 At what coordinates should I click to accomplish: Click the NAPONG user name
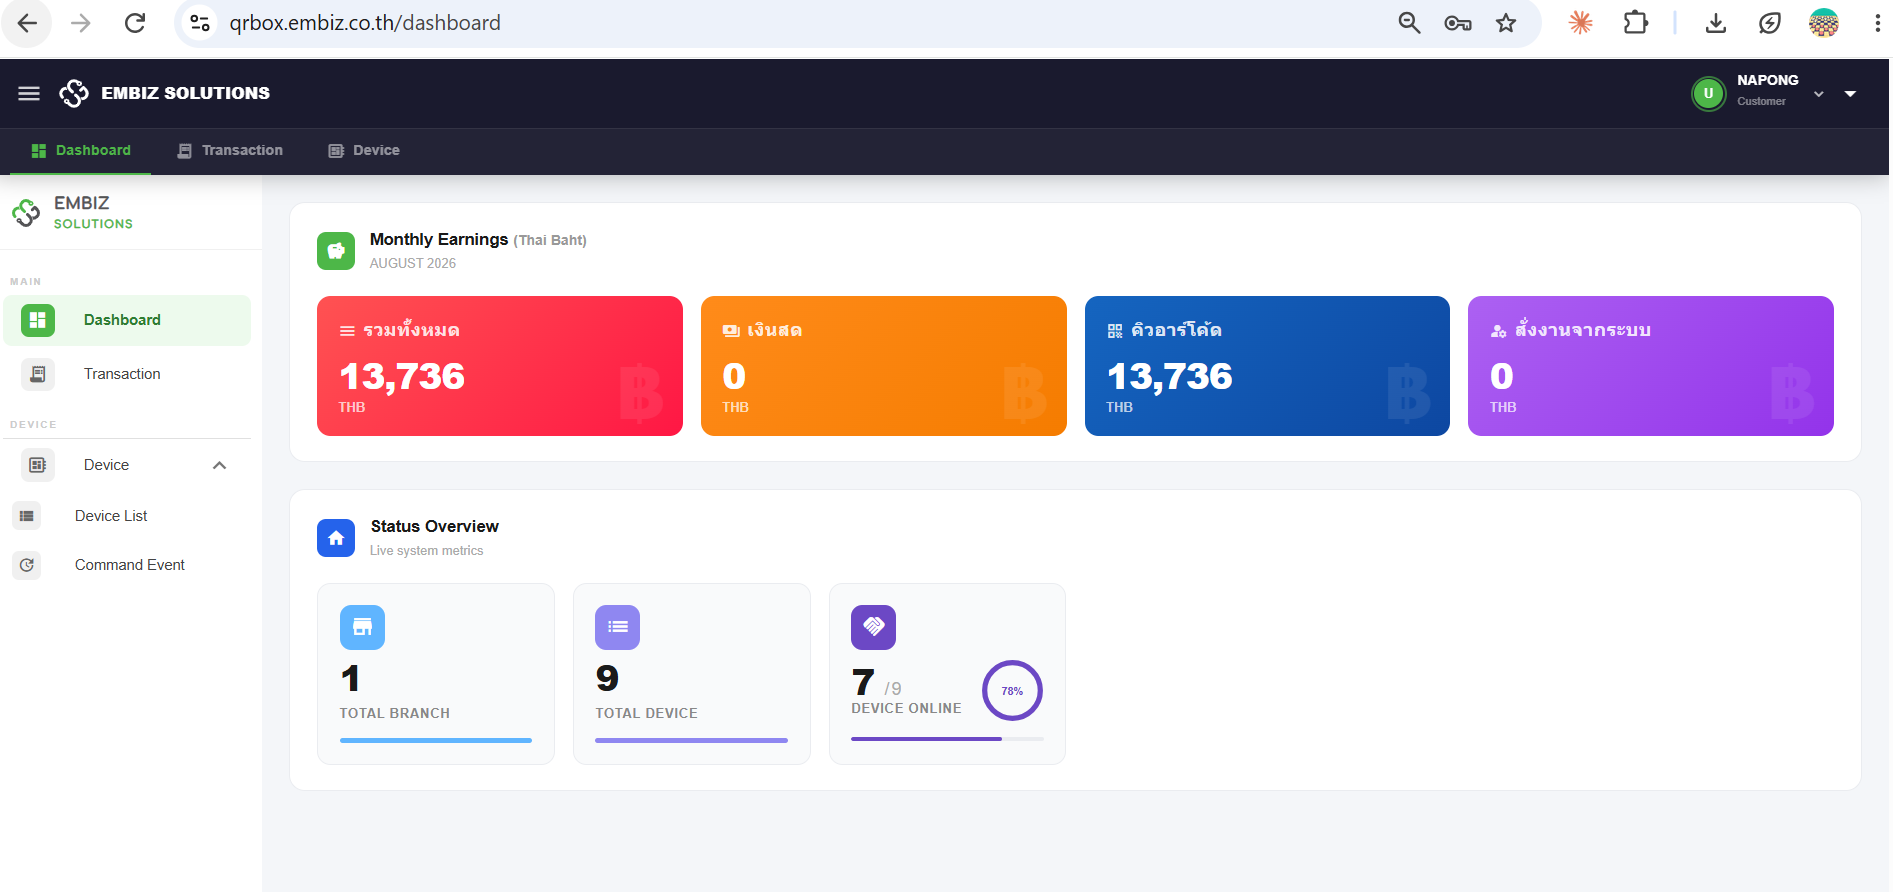(1767, 80)
